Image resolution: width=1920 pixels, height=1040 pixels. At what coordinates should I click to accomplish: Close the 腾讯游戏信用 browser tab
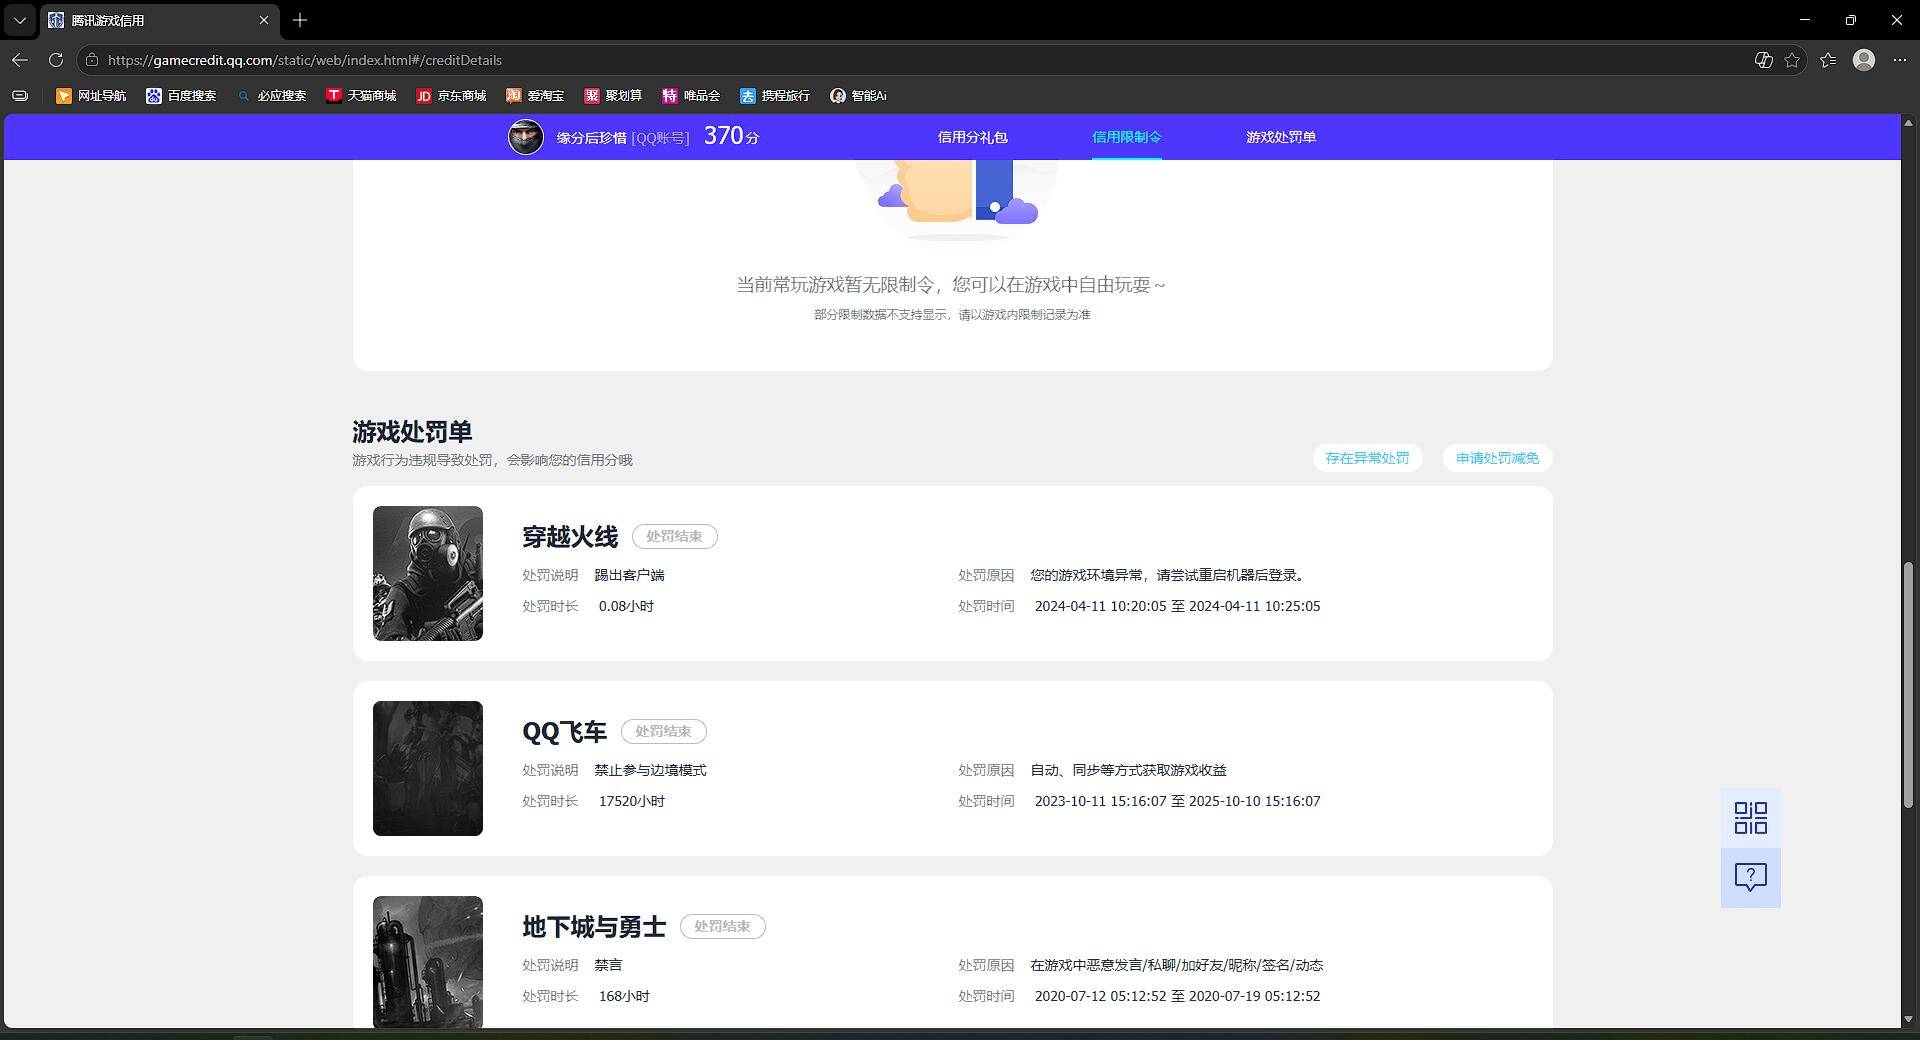[264, 20]
